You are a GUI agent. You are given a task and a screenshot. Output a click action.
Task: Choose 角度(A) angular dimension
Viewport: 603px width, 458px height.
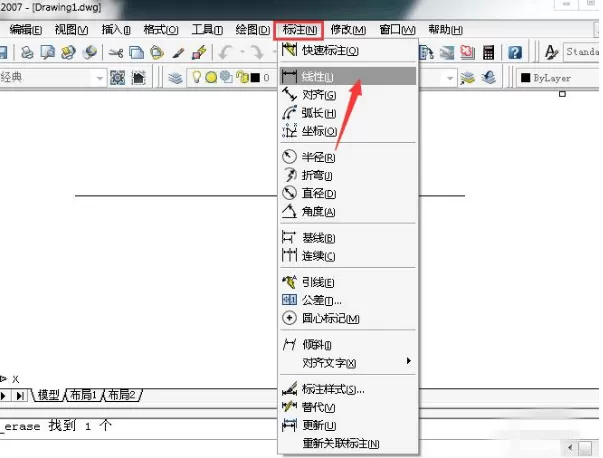348,212
